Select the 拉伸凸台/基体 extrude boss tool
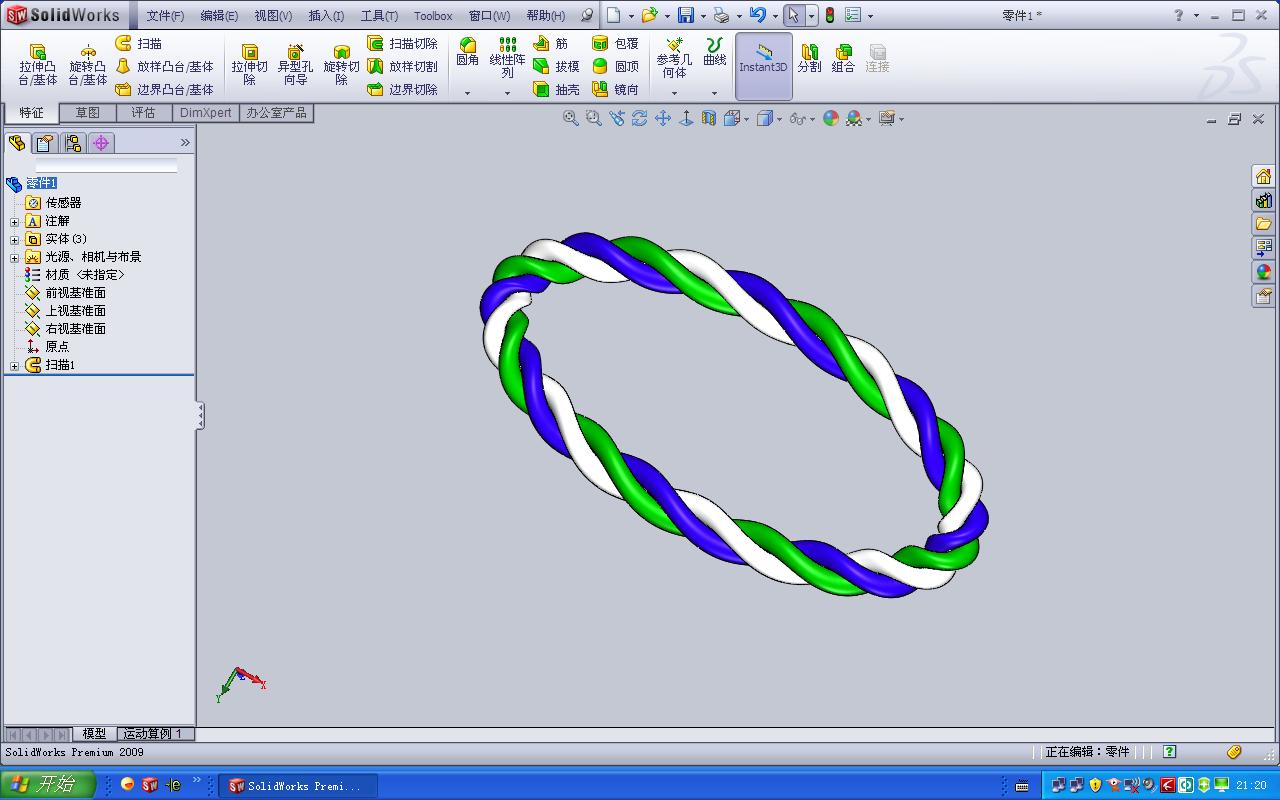This screenshot has height=800, width=1280. pyautogui.click(x=38, y=65)
